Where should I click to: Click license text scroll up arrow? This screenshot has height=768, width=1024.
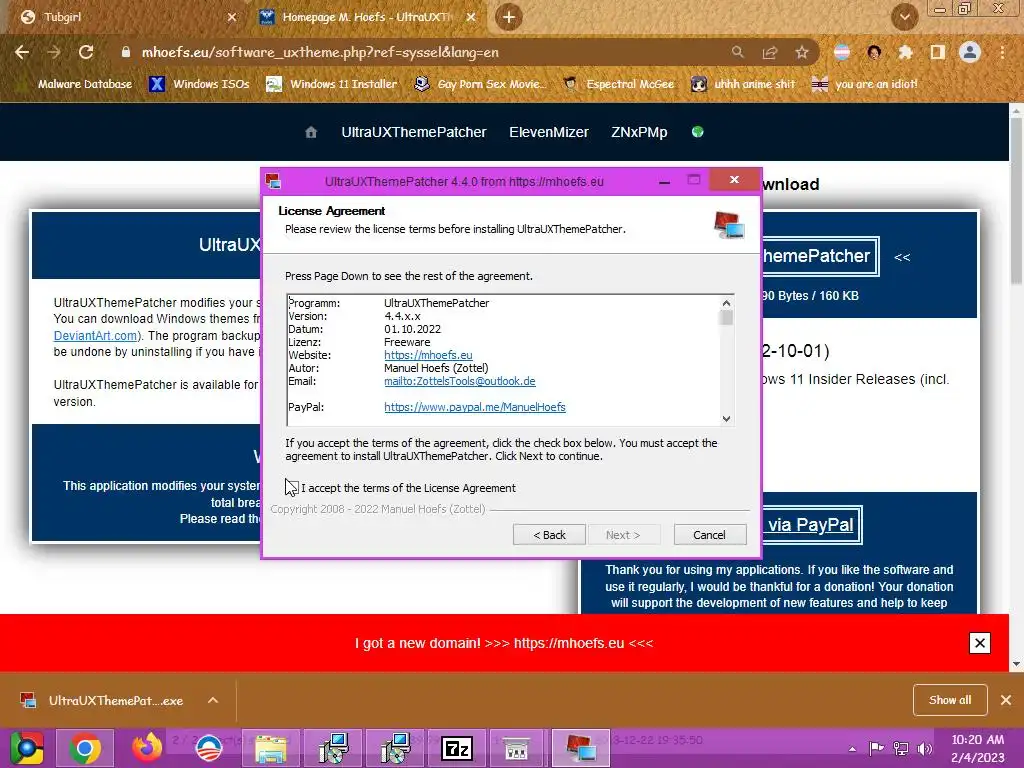[726, 302]
